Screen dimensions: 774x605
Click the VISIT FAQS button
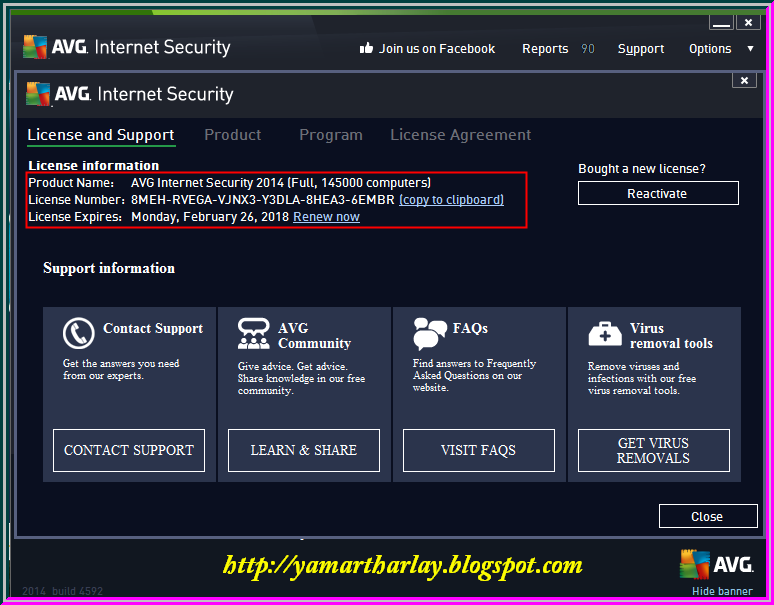478,450
